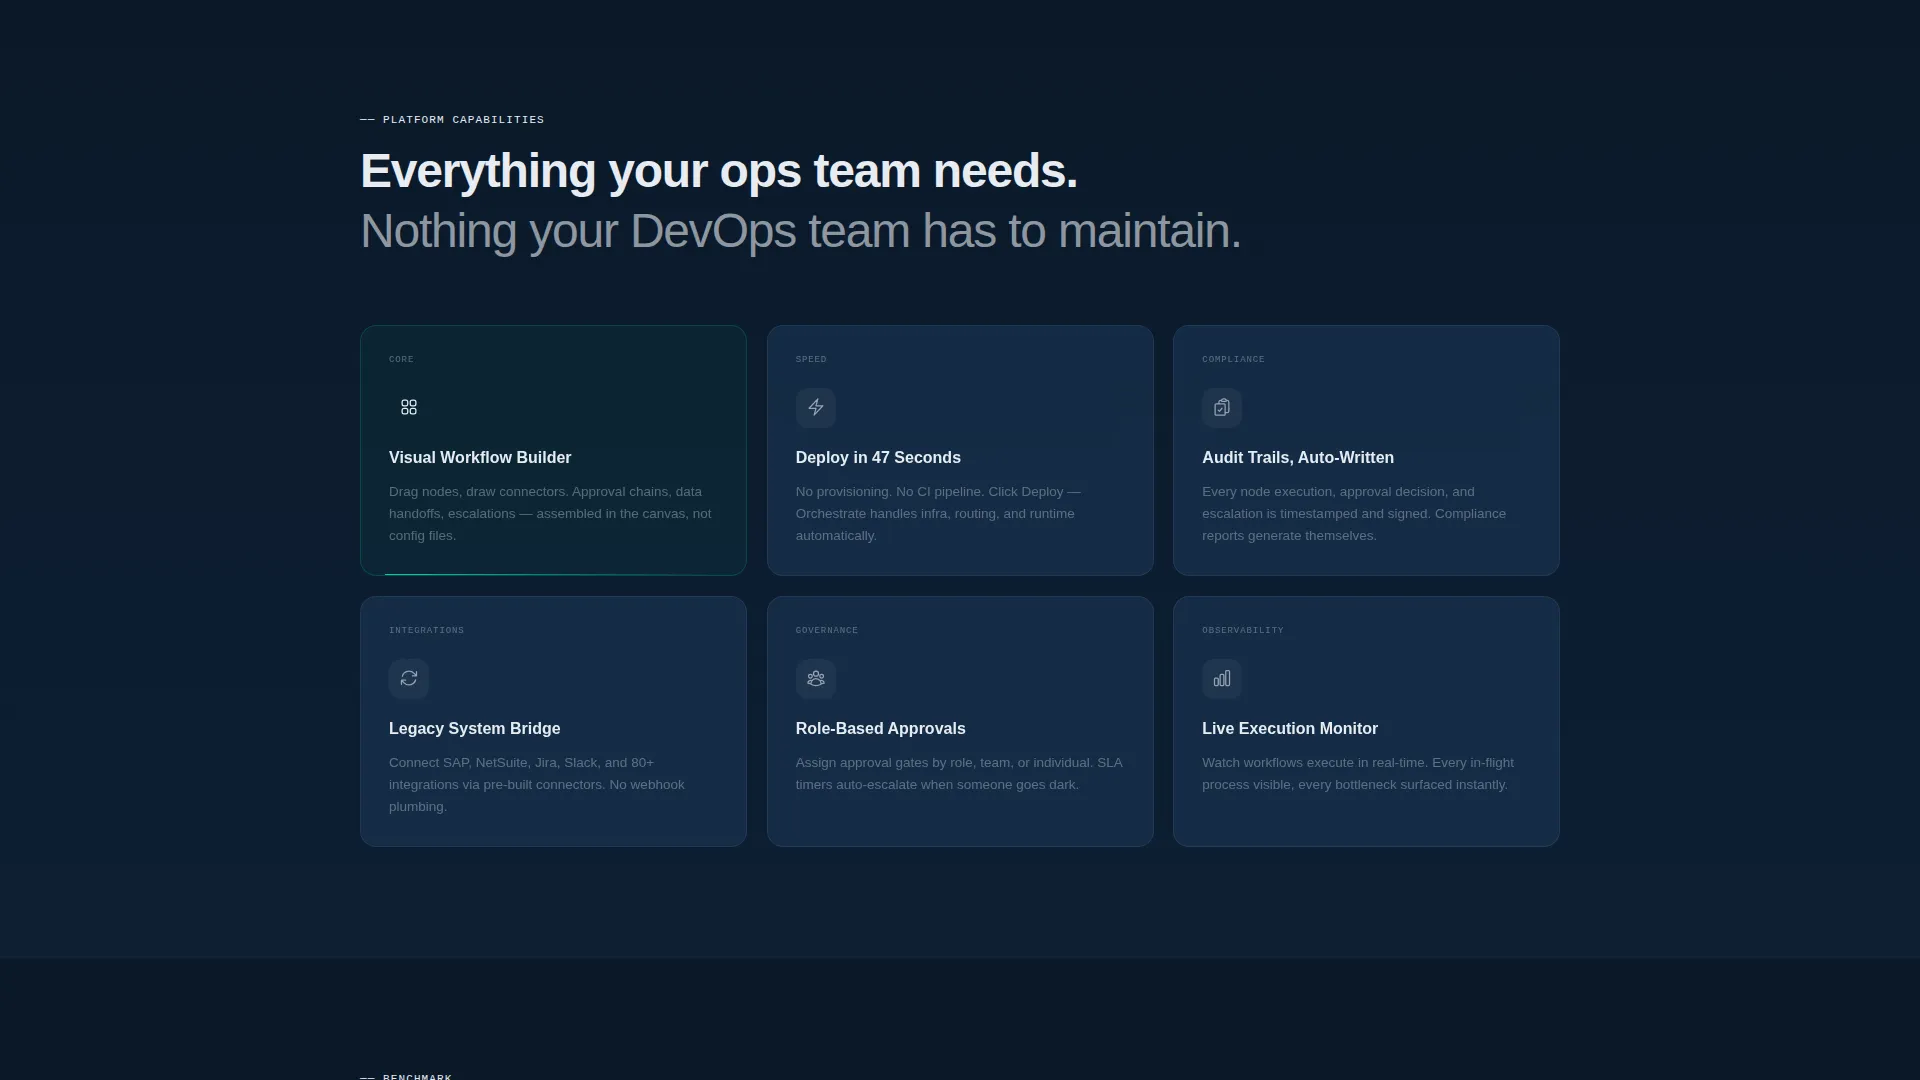Click the 'Connect SAP, NetSuite, Jira' description
Image resolution: width=1920 pixels, height=1080 pixels.
click(x=537, y=784)
